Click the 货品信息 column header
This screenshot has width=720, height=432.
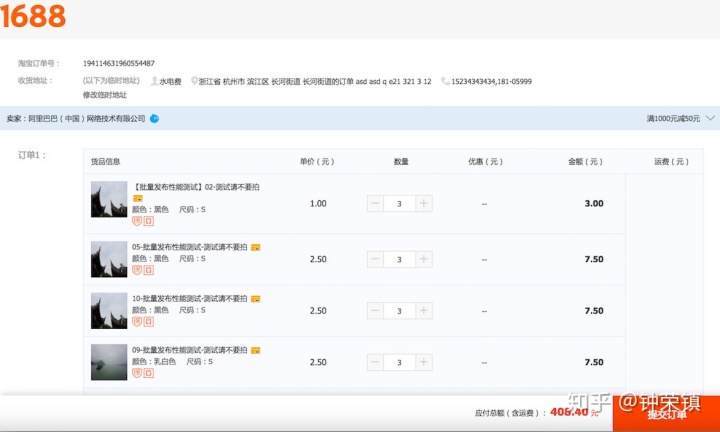[106, 162]
